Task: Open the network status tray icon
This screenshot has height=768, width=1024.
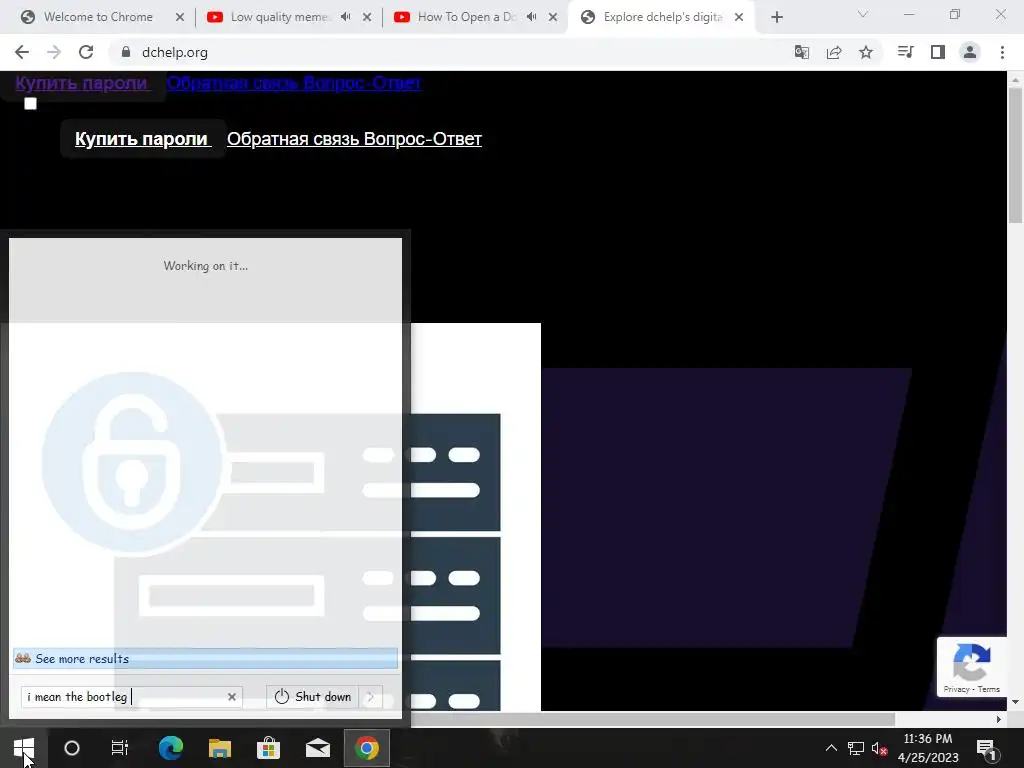Action: click(x=856, y=748)
